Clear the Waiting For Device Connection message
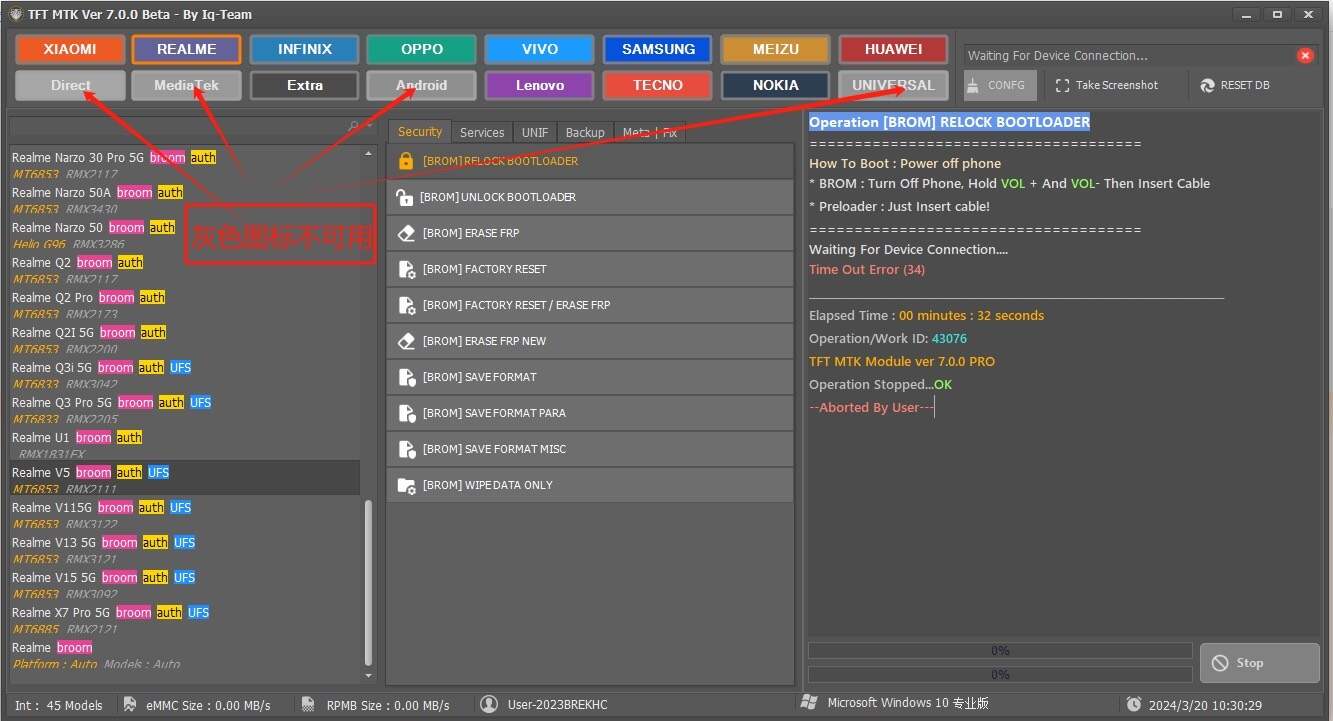 pos(1305,55)
